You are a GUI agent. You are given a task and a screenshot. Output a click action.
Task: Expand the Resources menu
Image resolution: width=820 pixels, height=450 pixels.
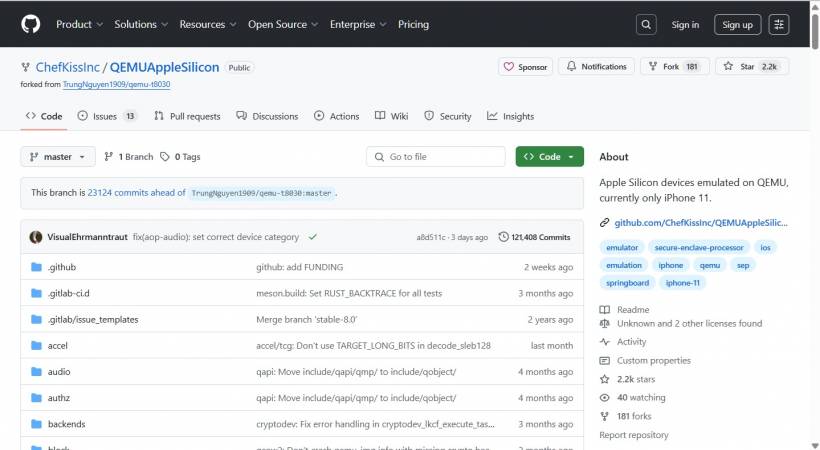click(208, 24)
